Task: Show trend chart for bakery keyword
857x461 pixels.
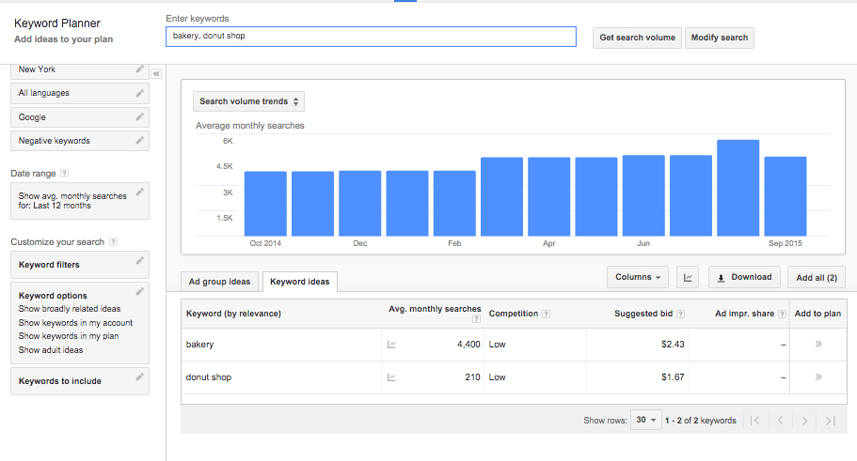Action: click(x=391, y=345)
